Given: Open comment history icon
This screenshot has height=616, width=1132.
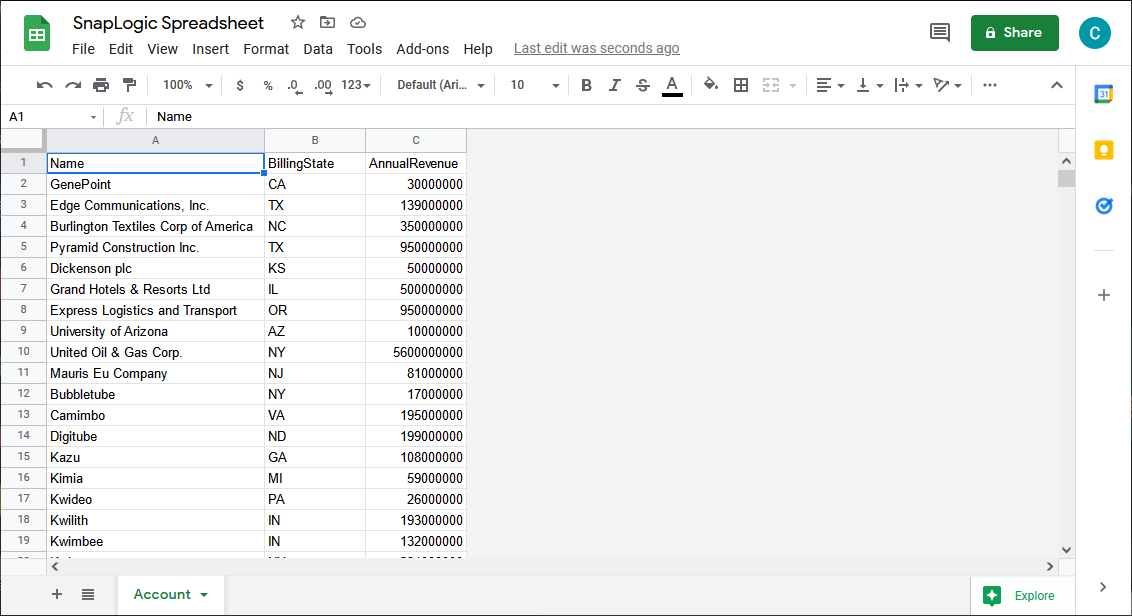Looking at the screenshot, I should tap(940, 33).
